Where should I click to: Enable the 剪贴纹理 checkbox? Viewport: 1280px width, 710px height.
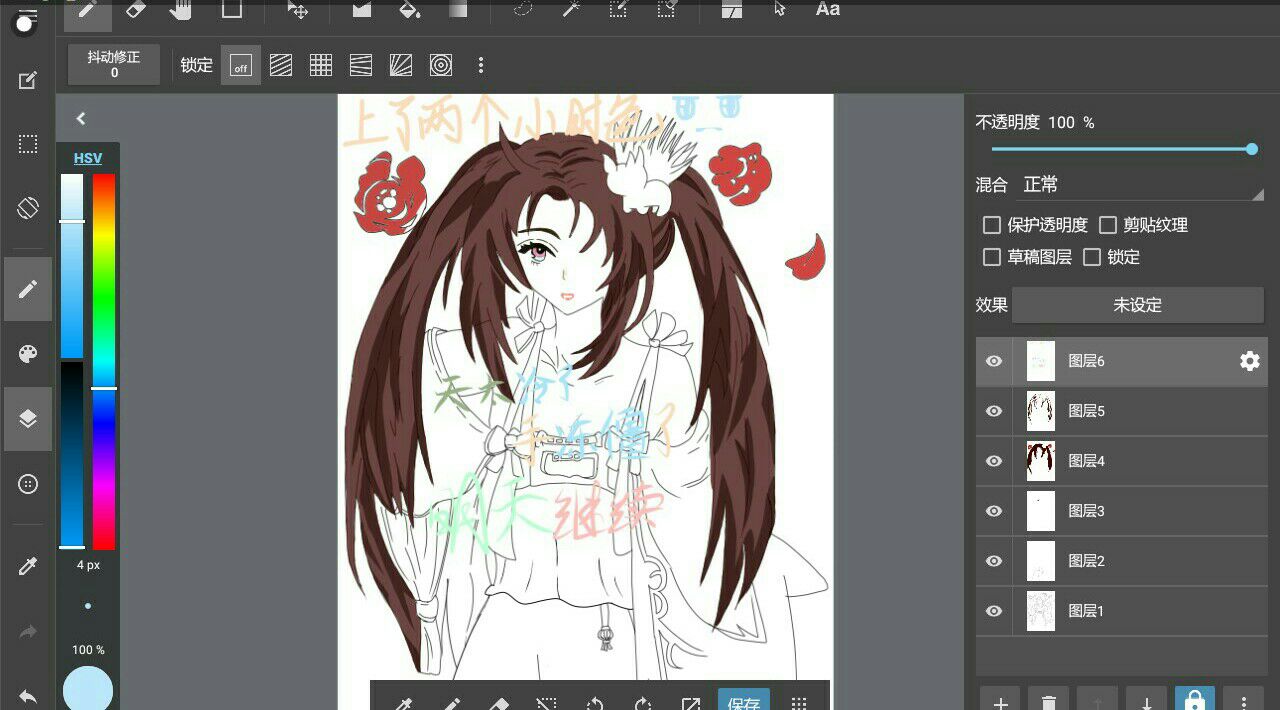coord(1108,225)
